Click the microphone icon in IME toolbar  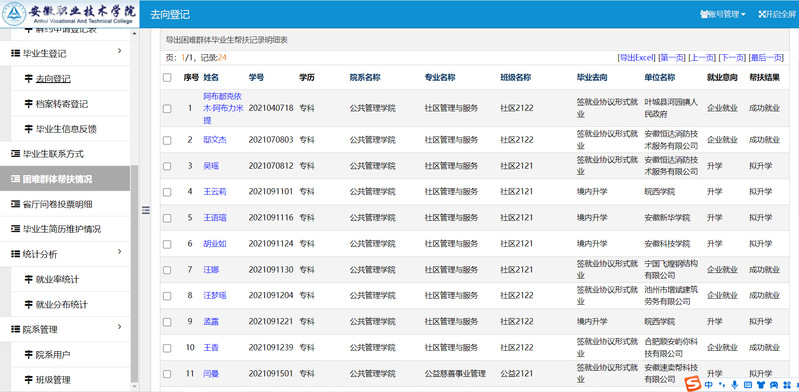(734, 384)
